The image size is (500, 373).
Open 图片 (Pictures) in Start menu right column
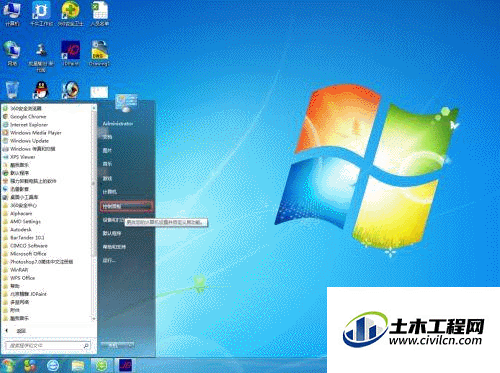[x=107, y=151]
